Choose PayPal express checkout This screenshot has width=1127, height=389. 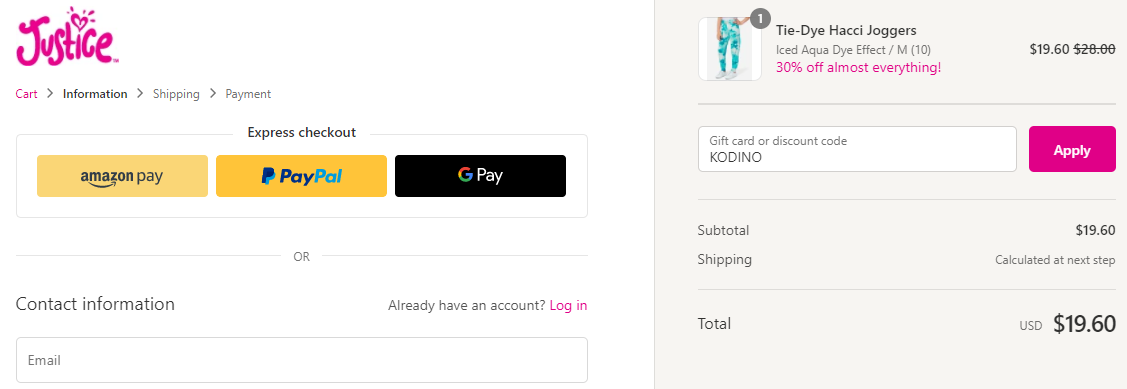301,176
